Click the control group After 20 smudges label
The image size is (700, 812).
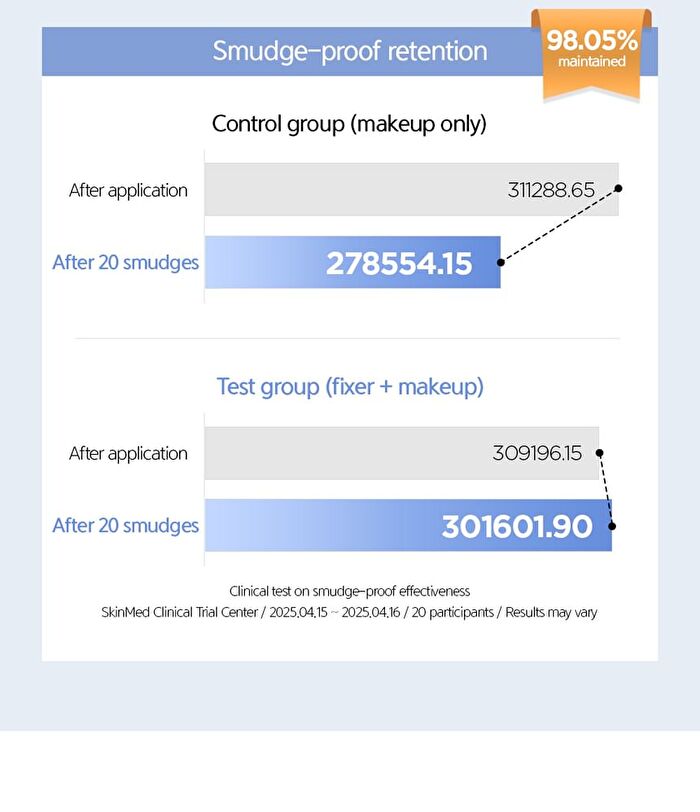click(x=126, y=263)
